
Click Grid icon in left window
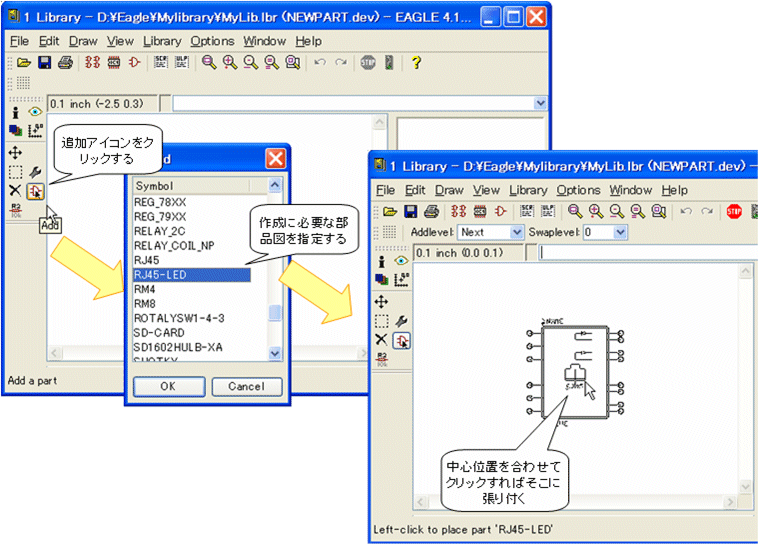(23, 83)
